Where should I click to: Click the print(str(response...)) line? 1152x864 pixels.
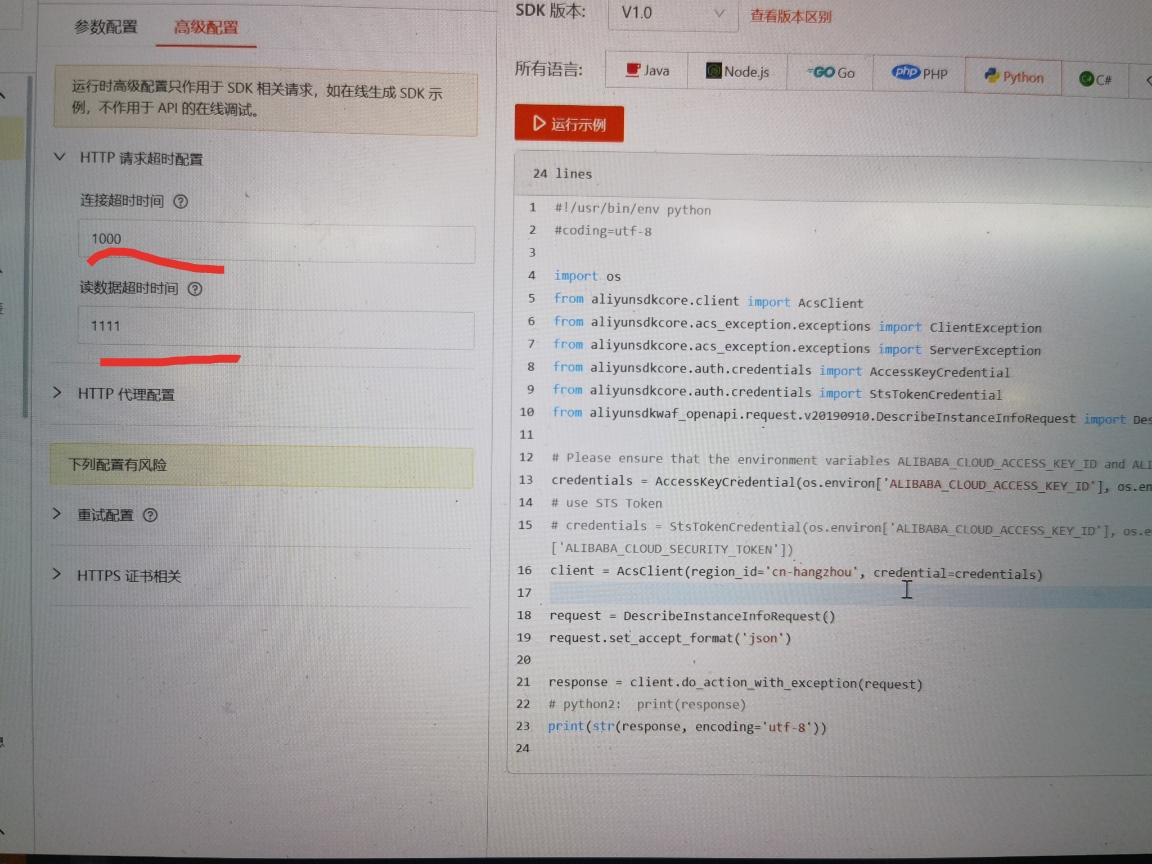tap(687, 727)
